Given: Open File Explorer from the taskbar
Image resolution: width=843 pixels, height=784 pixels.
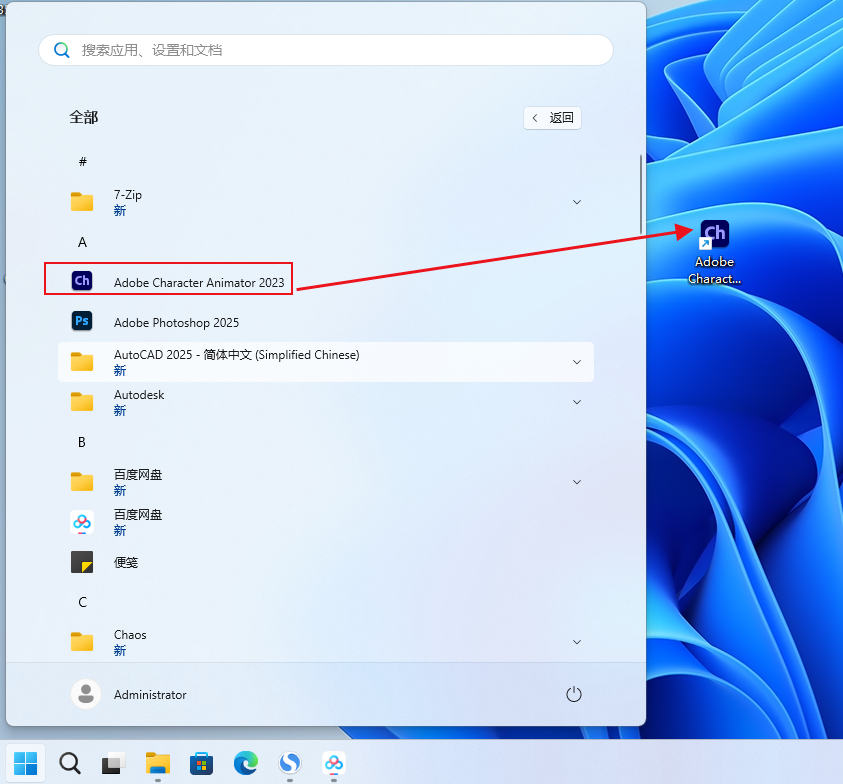Looking at the screenshot, I should coord(158,763).
